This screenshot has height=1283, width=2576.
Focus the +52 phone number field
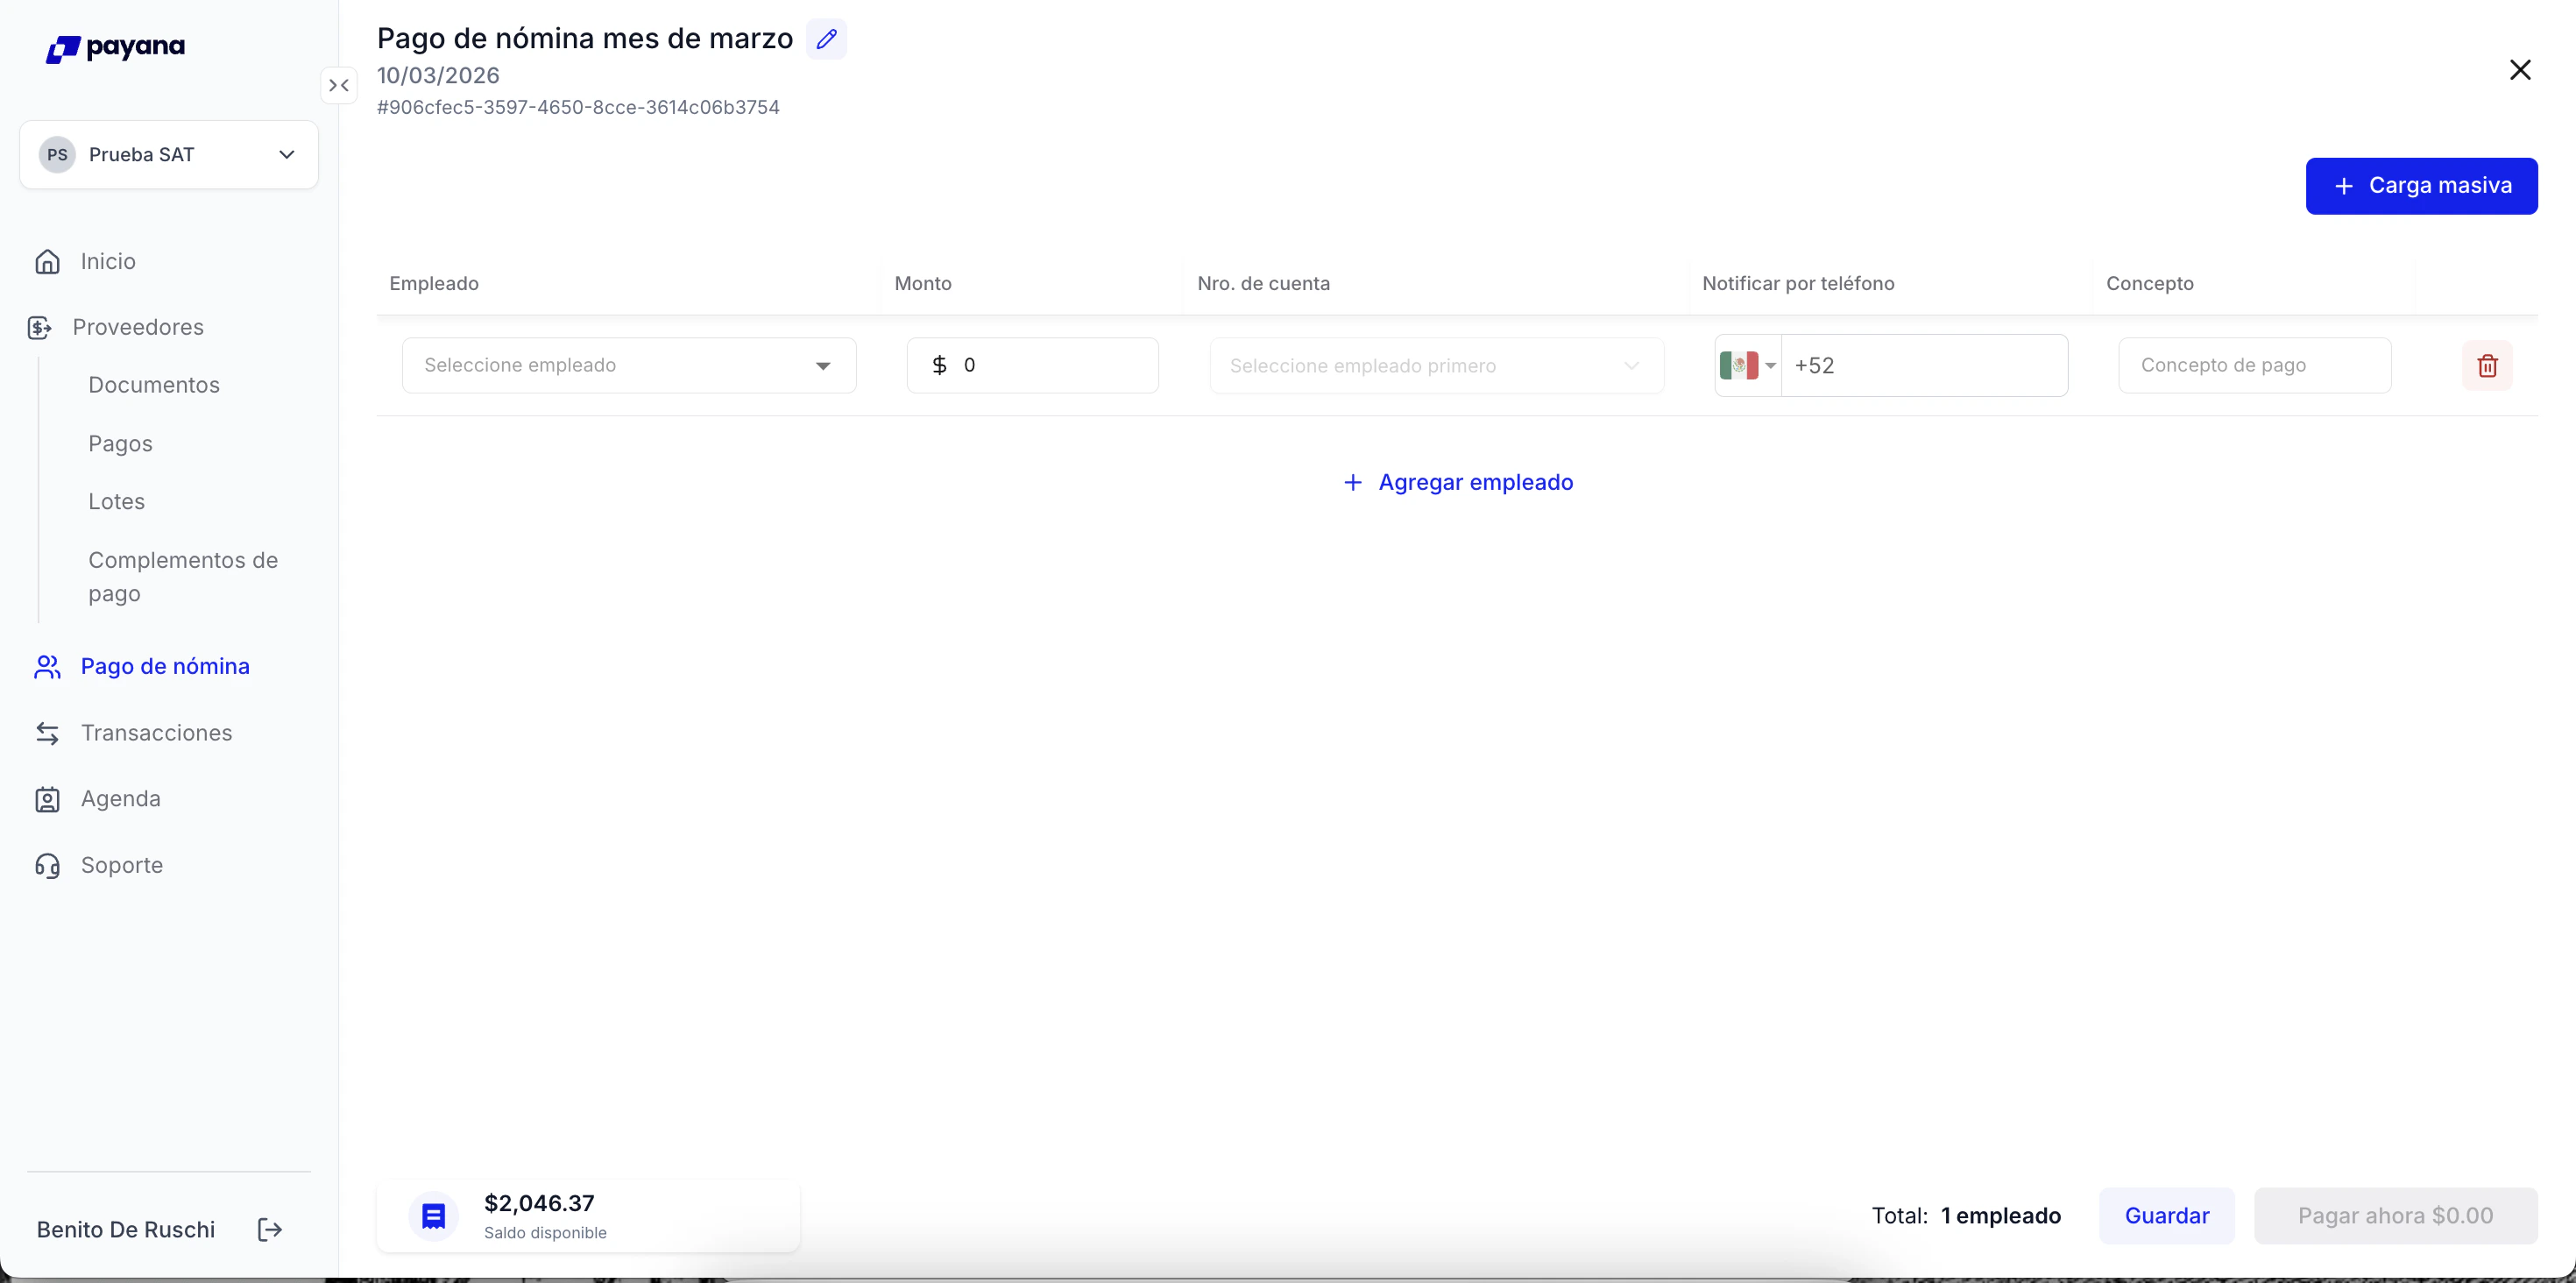[1924, 366]
